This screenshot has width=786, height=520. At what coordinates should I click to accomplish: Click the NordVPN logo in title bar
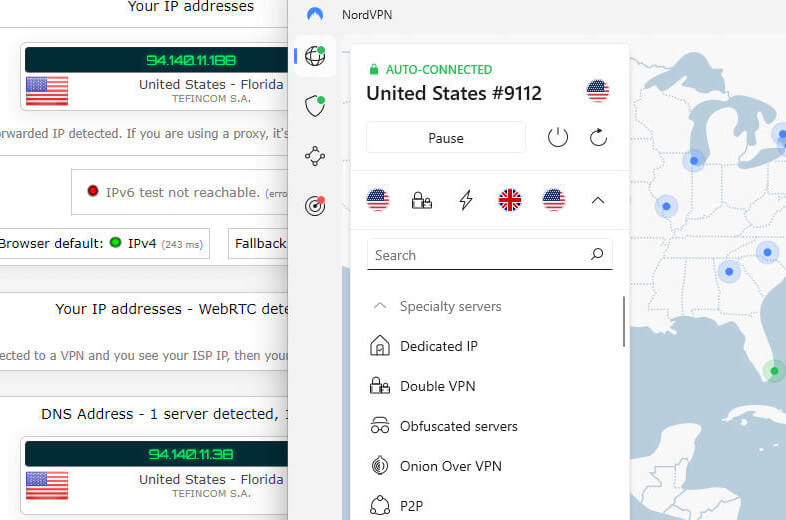[x=315, y=14]
